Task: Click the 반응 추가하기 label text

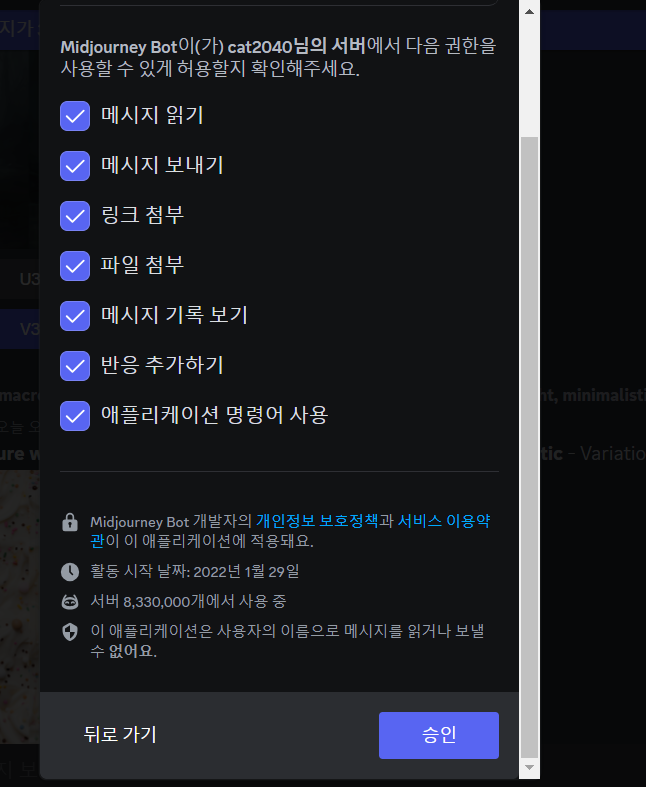Action: [x=162, y=365]
